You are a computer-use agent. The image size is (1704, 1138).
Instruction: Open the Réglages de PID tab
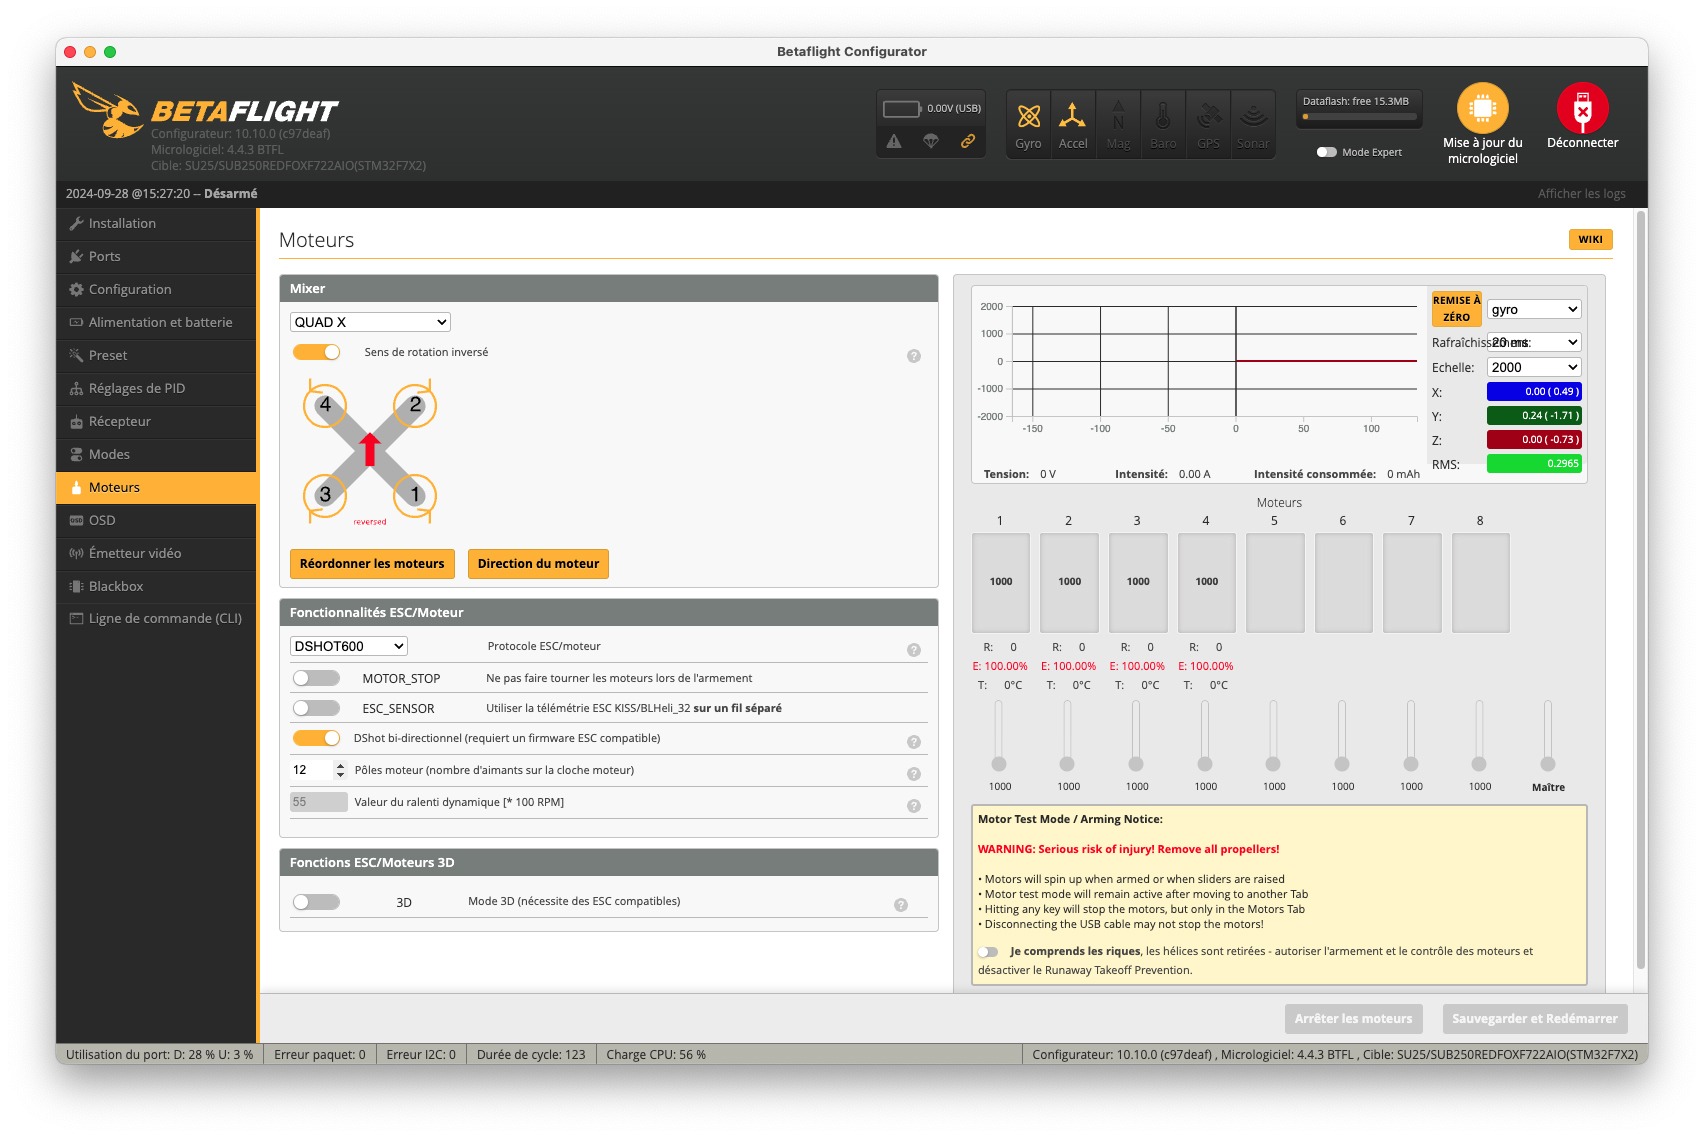point(157,389)
